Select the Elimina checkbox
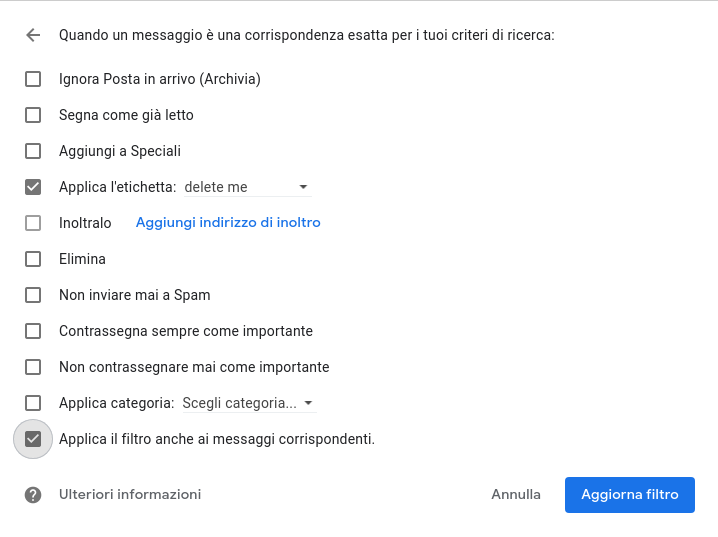Image resolution: width=718 pixels, height=537 pixels. click(x=33, y=259)
